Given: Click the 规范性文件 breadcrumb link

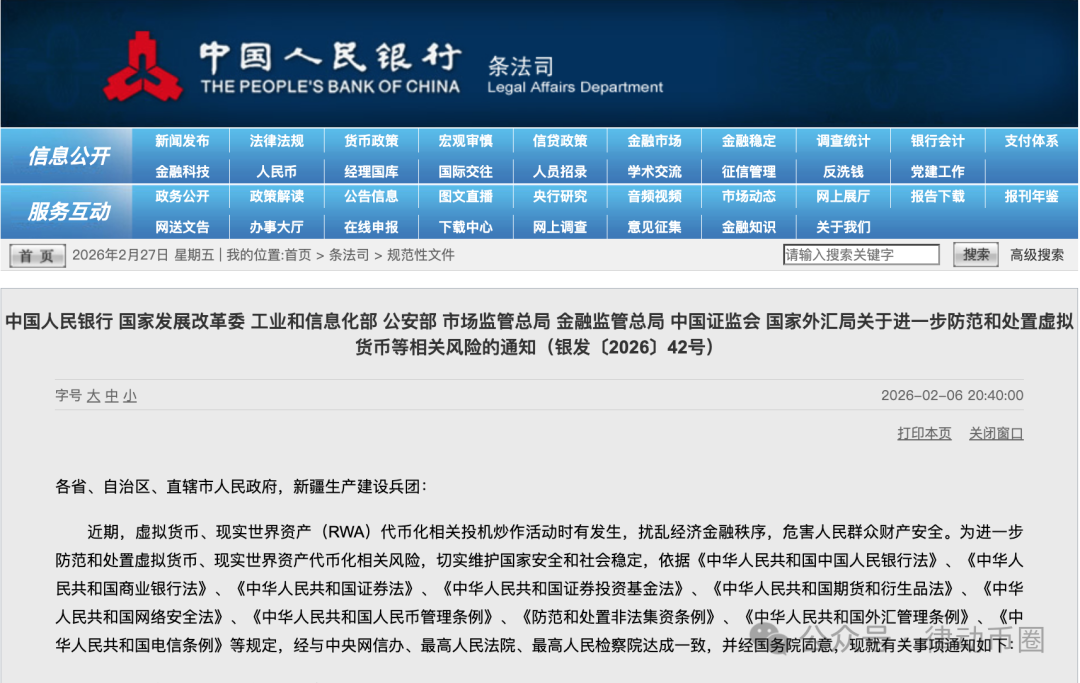Looking at the screenshot, I should pos(421,255).
